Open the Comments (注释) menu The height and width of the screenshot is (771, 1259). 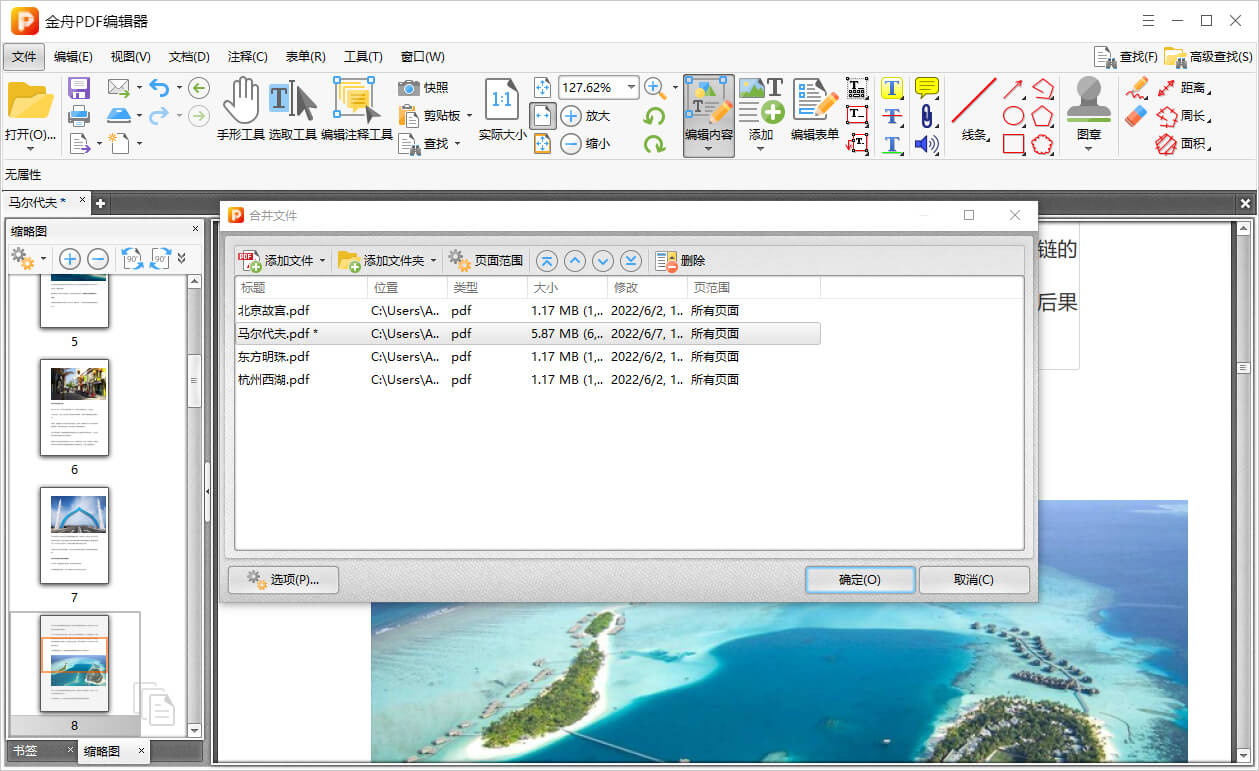(x=247, y=57)
